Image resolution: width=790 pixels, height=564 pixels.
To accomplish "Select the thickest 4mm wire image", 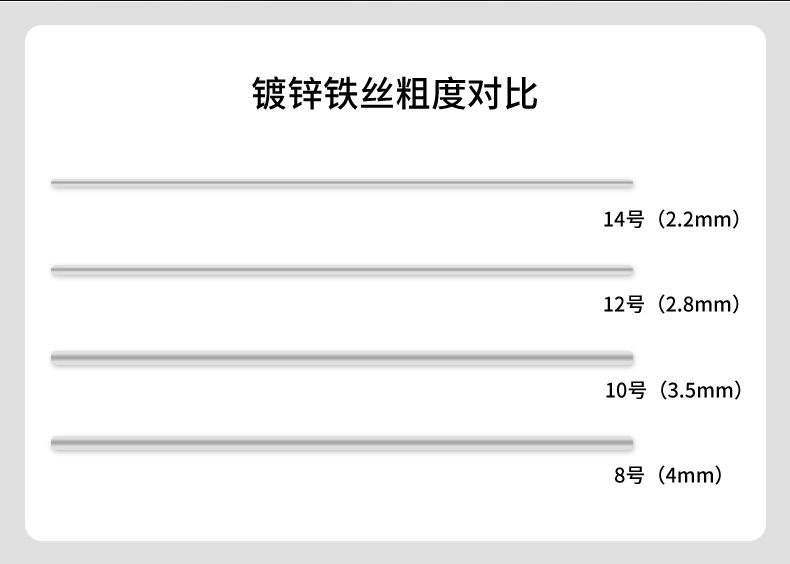I will coord(342,441).
